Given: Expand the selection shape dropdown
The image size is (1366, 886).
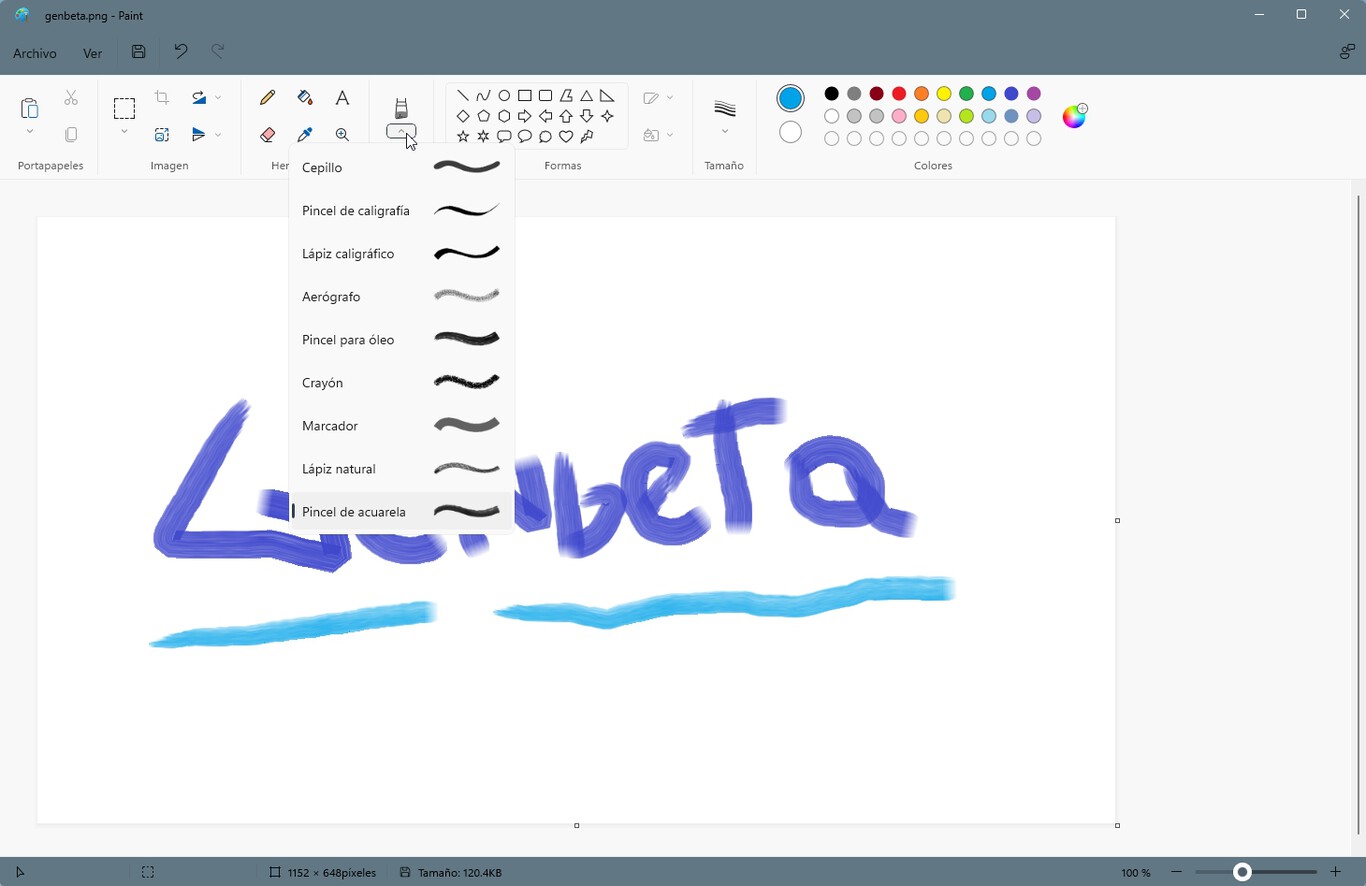Looking at the screenshot, I should [x=124, y=132].
